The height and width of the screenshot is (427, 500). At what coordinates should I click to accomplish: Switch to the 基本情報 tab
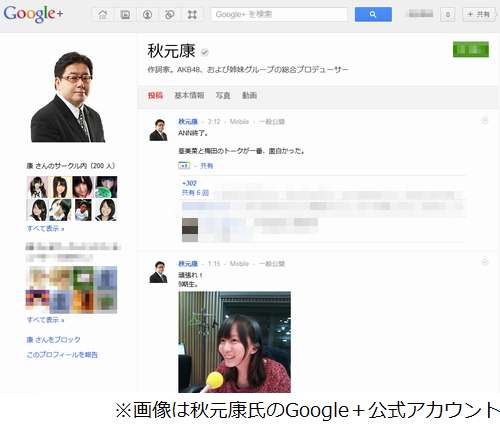189,96
